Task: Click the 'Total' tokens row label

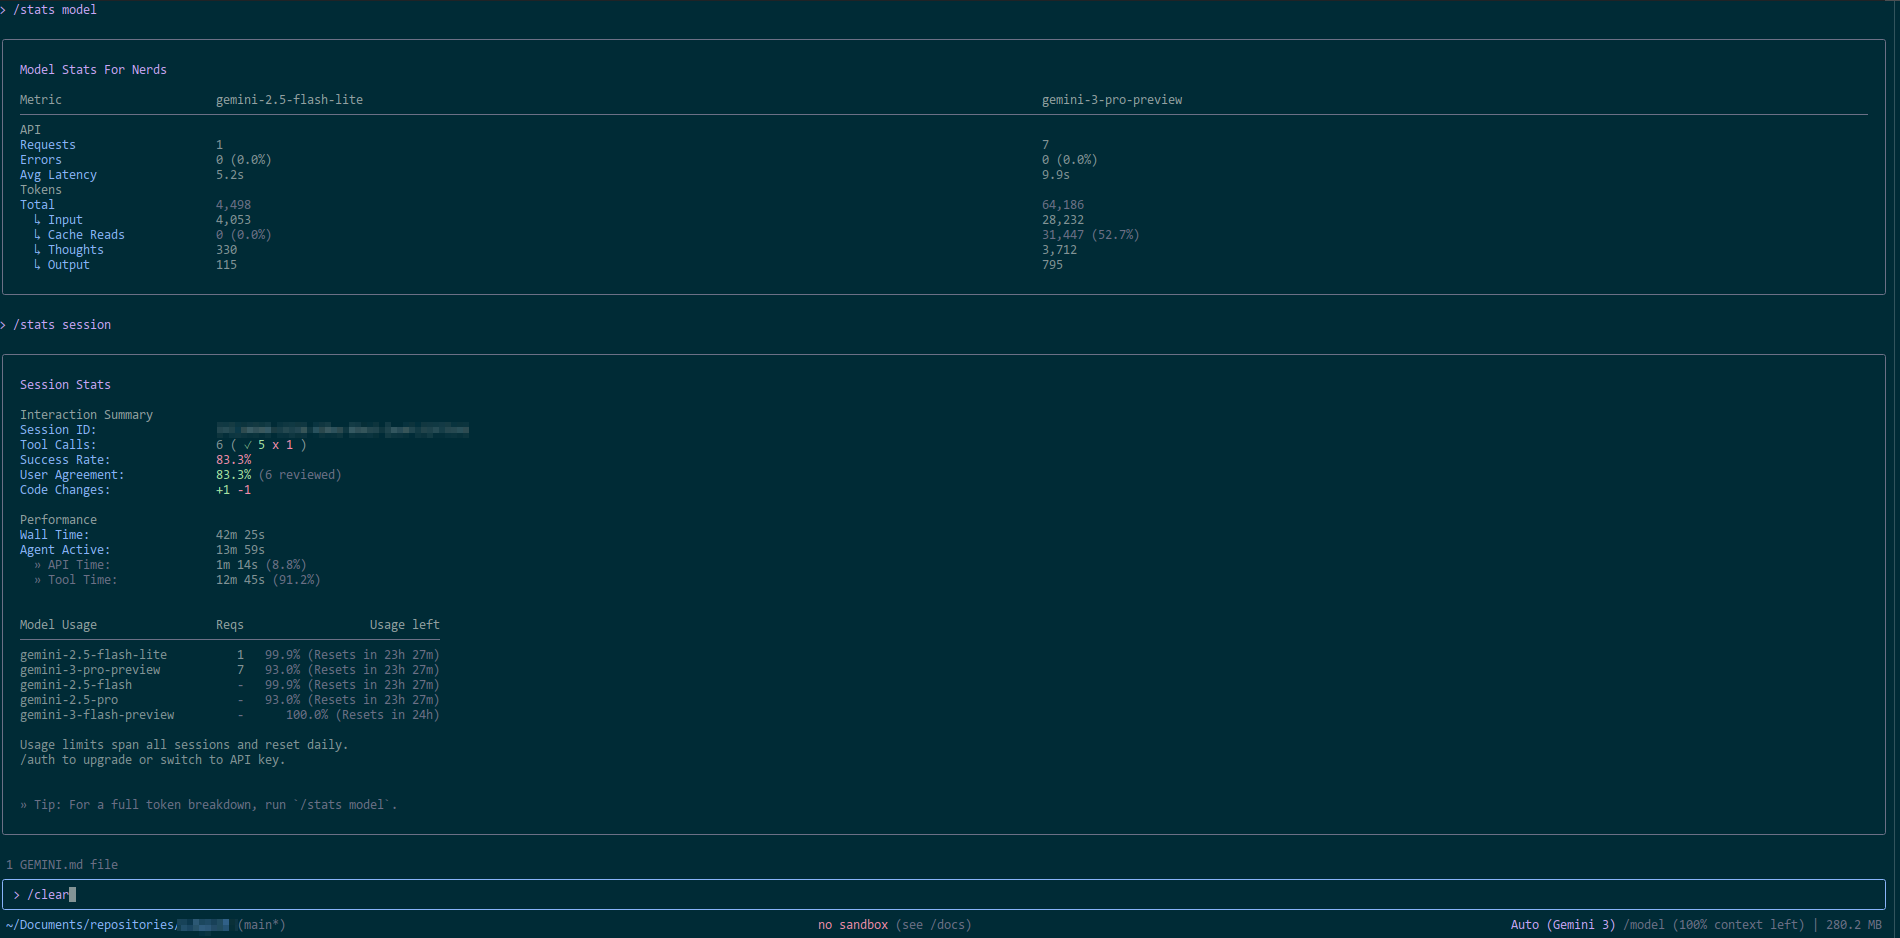Action: (x=38, y=205)
